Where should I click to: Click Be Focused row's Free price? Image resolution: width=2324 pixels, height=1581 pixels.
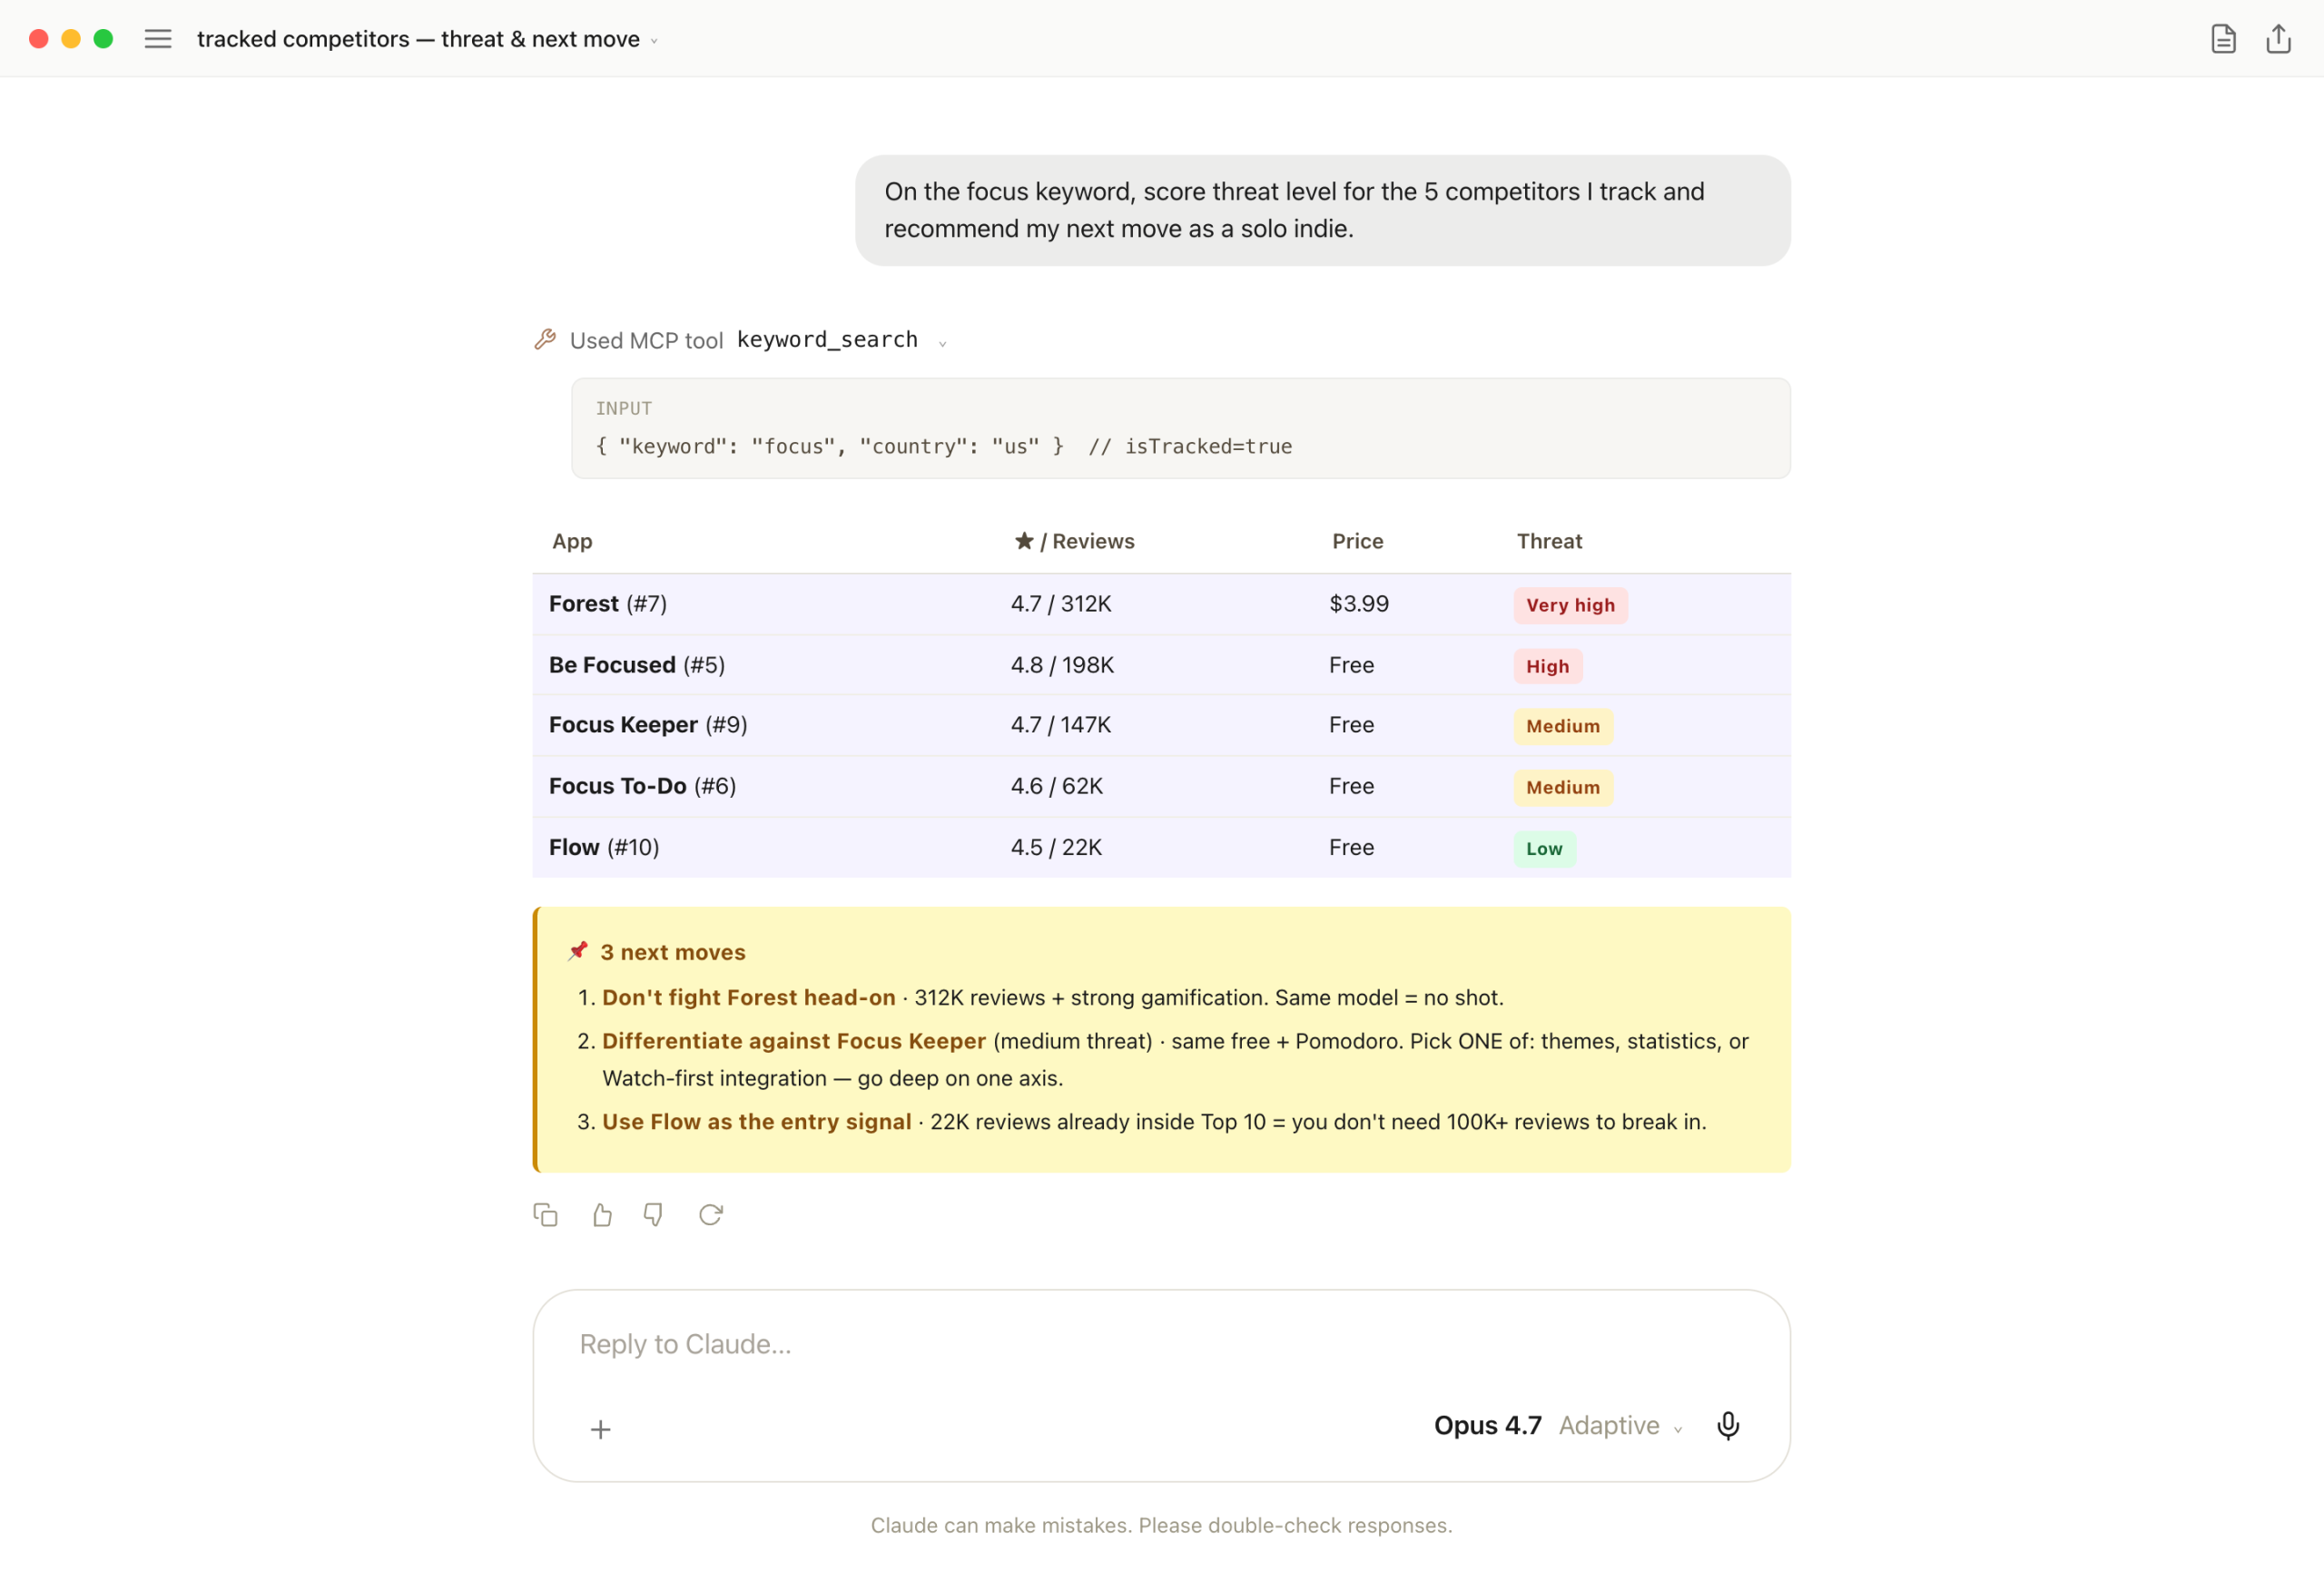coord(1351,665)
